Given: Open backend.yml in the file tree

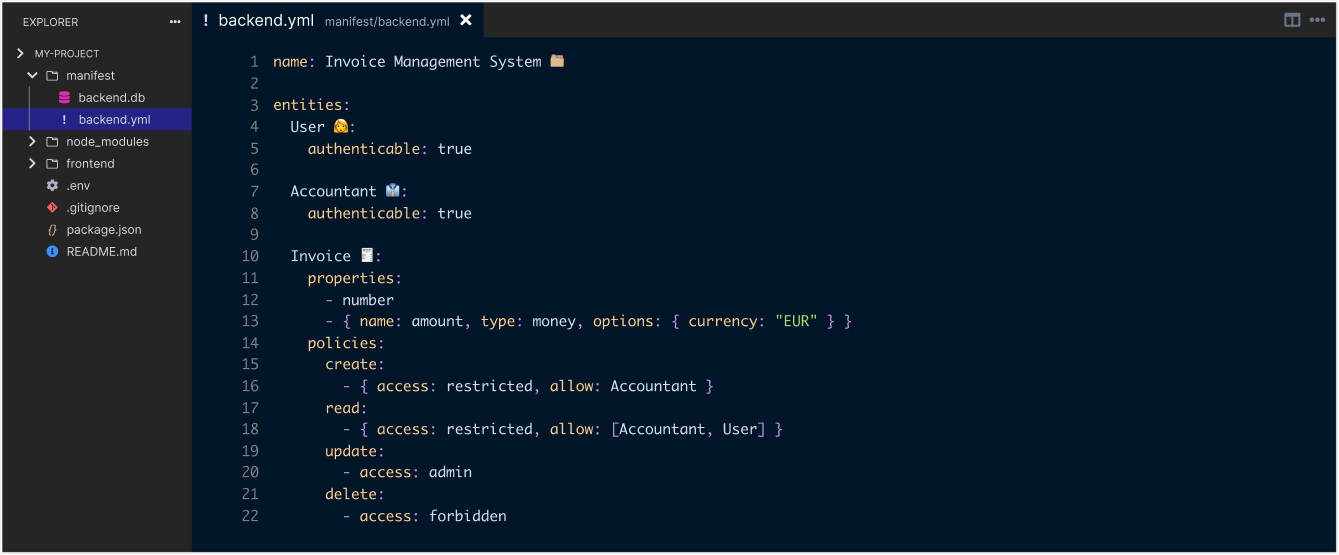Looking at the screenshot, I should [x=114, y=120].
